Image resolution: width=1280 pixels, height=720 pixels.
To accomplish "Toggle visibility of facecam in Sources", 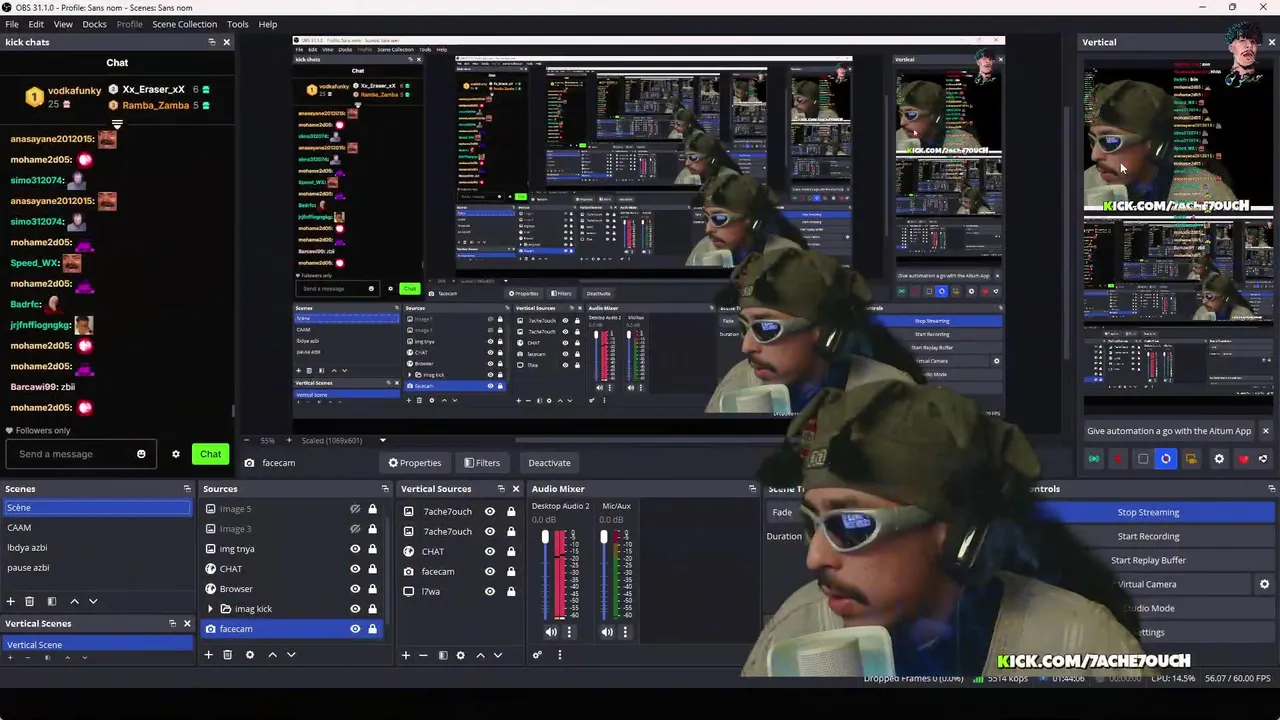I will coord(355,629).
